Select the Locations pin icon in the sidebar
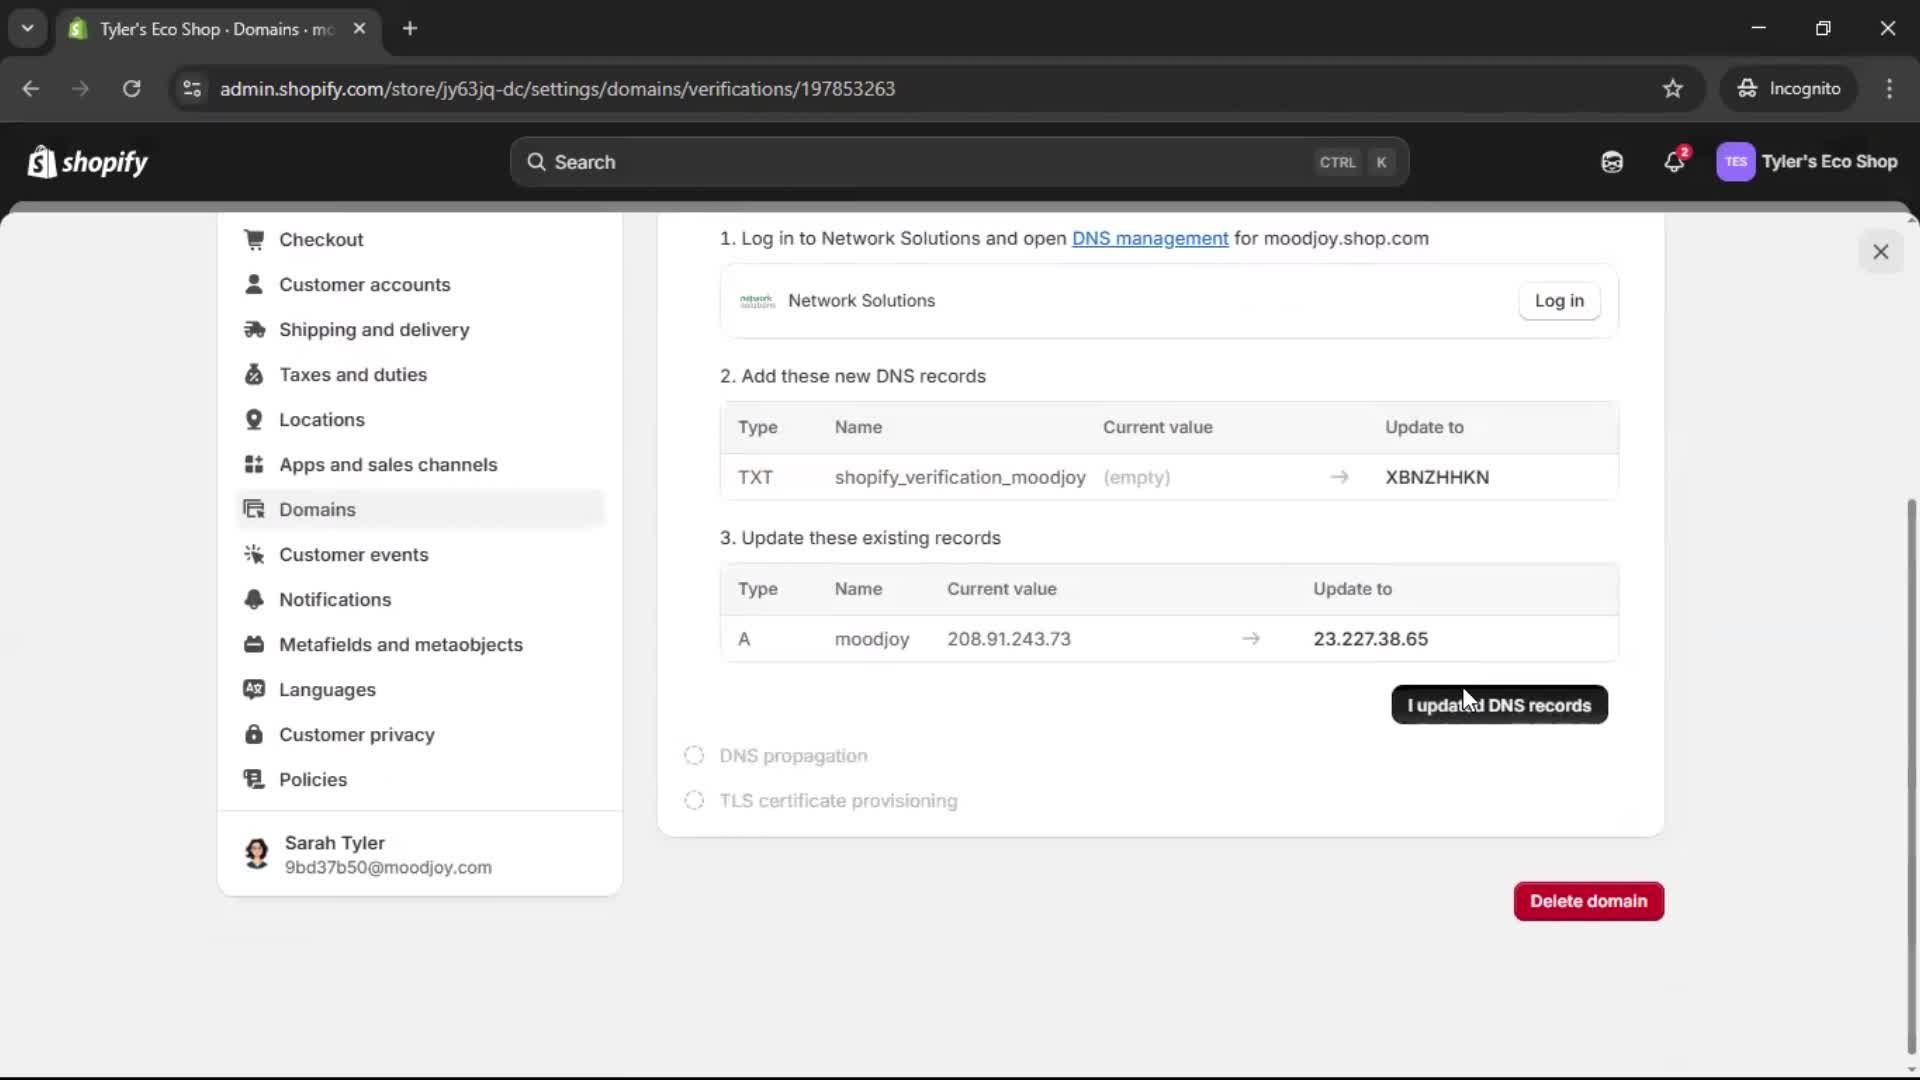Viewport: 1920px width, 1080px height. pos(255,419)
